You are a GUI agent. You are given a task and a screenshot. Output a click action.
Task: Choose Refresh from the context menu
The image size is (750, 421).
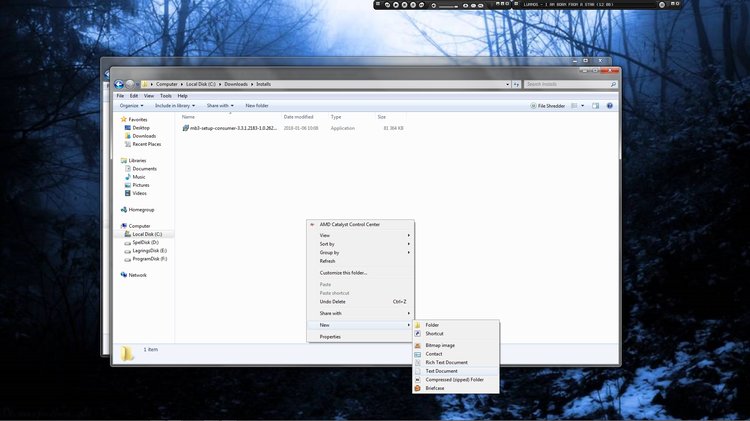coord(360,261)
